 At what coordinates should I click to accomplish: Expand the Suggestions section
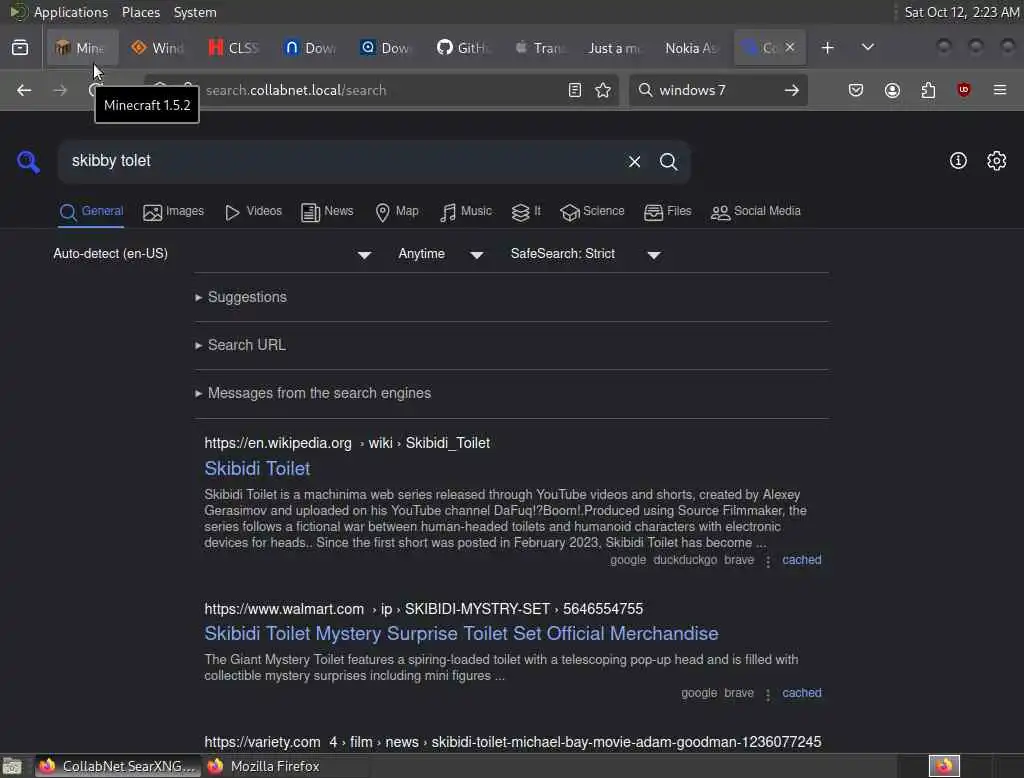tap(241, 297)
